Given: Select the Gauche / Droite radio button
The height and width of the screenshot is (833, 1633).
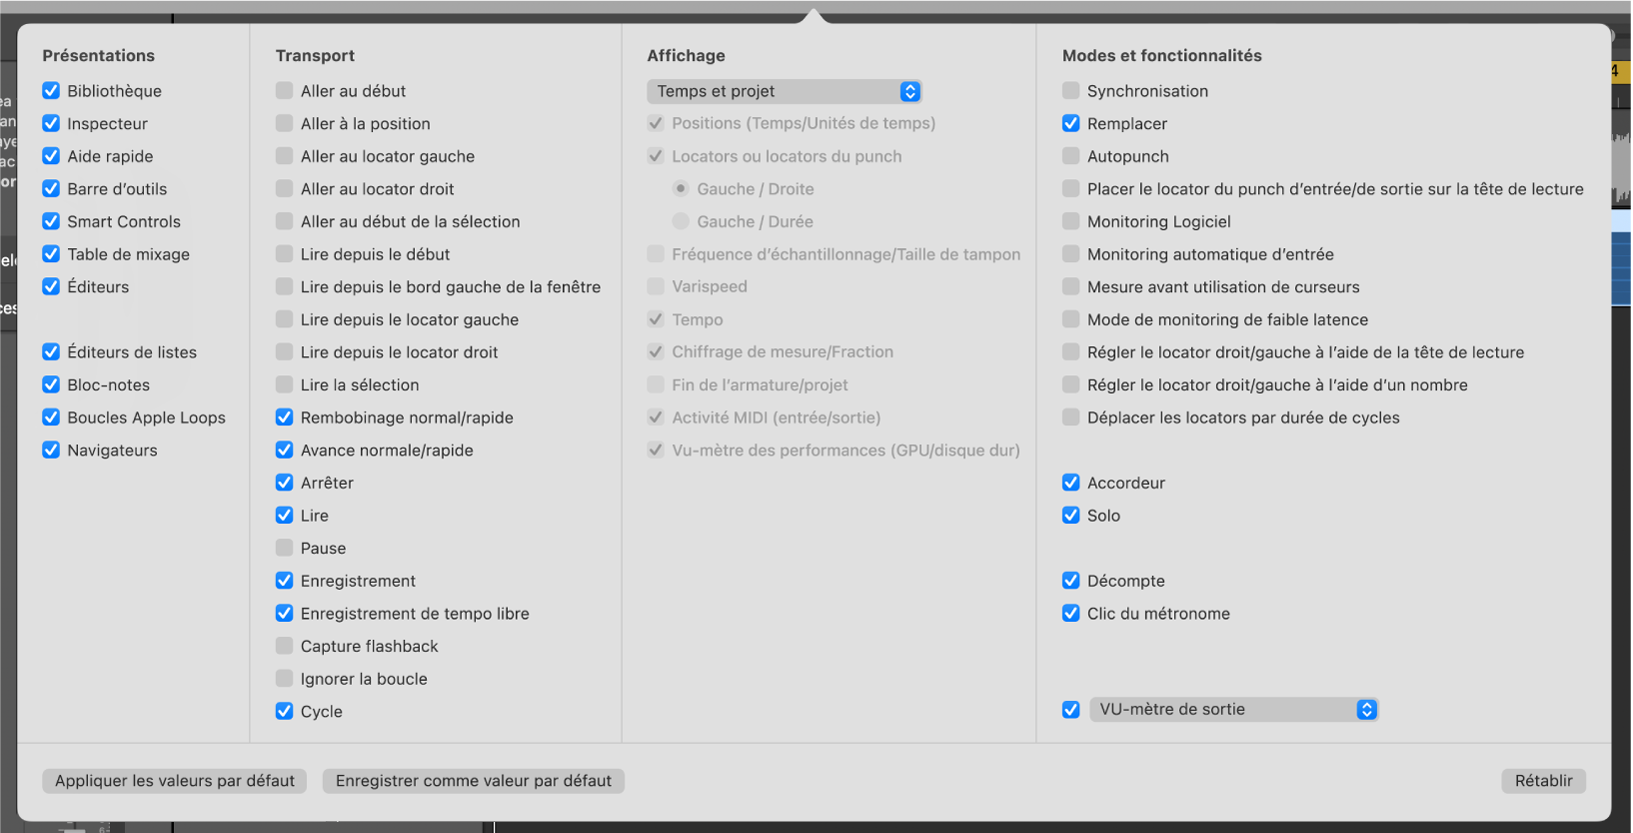Looking at the screenshot, I should coord(681,189).
